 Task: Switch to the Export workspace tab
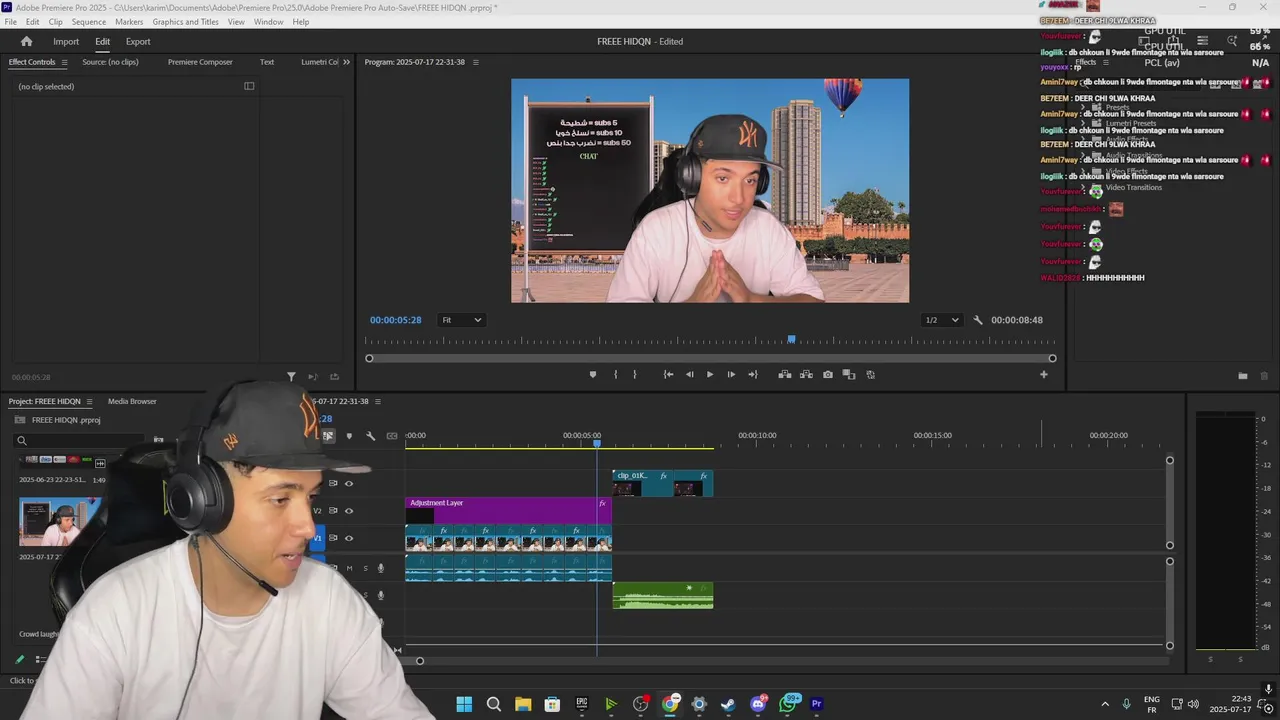138,42
